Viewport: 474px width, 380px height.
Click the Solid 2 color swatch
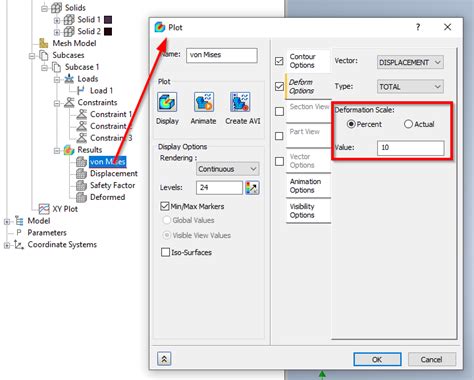(x=108, y=31)
